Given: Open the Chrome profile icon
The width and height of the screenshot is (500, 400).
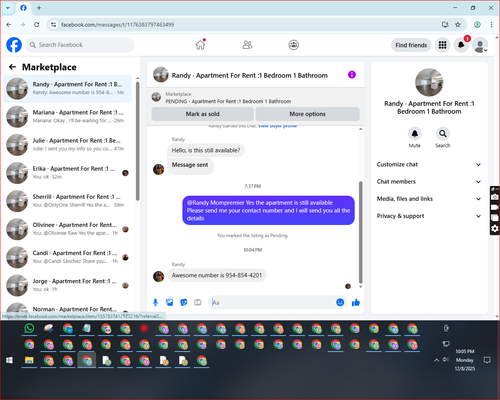Looking at the screenshot, I should pos(477,24).
